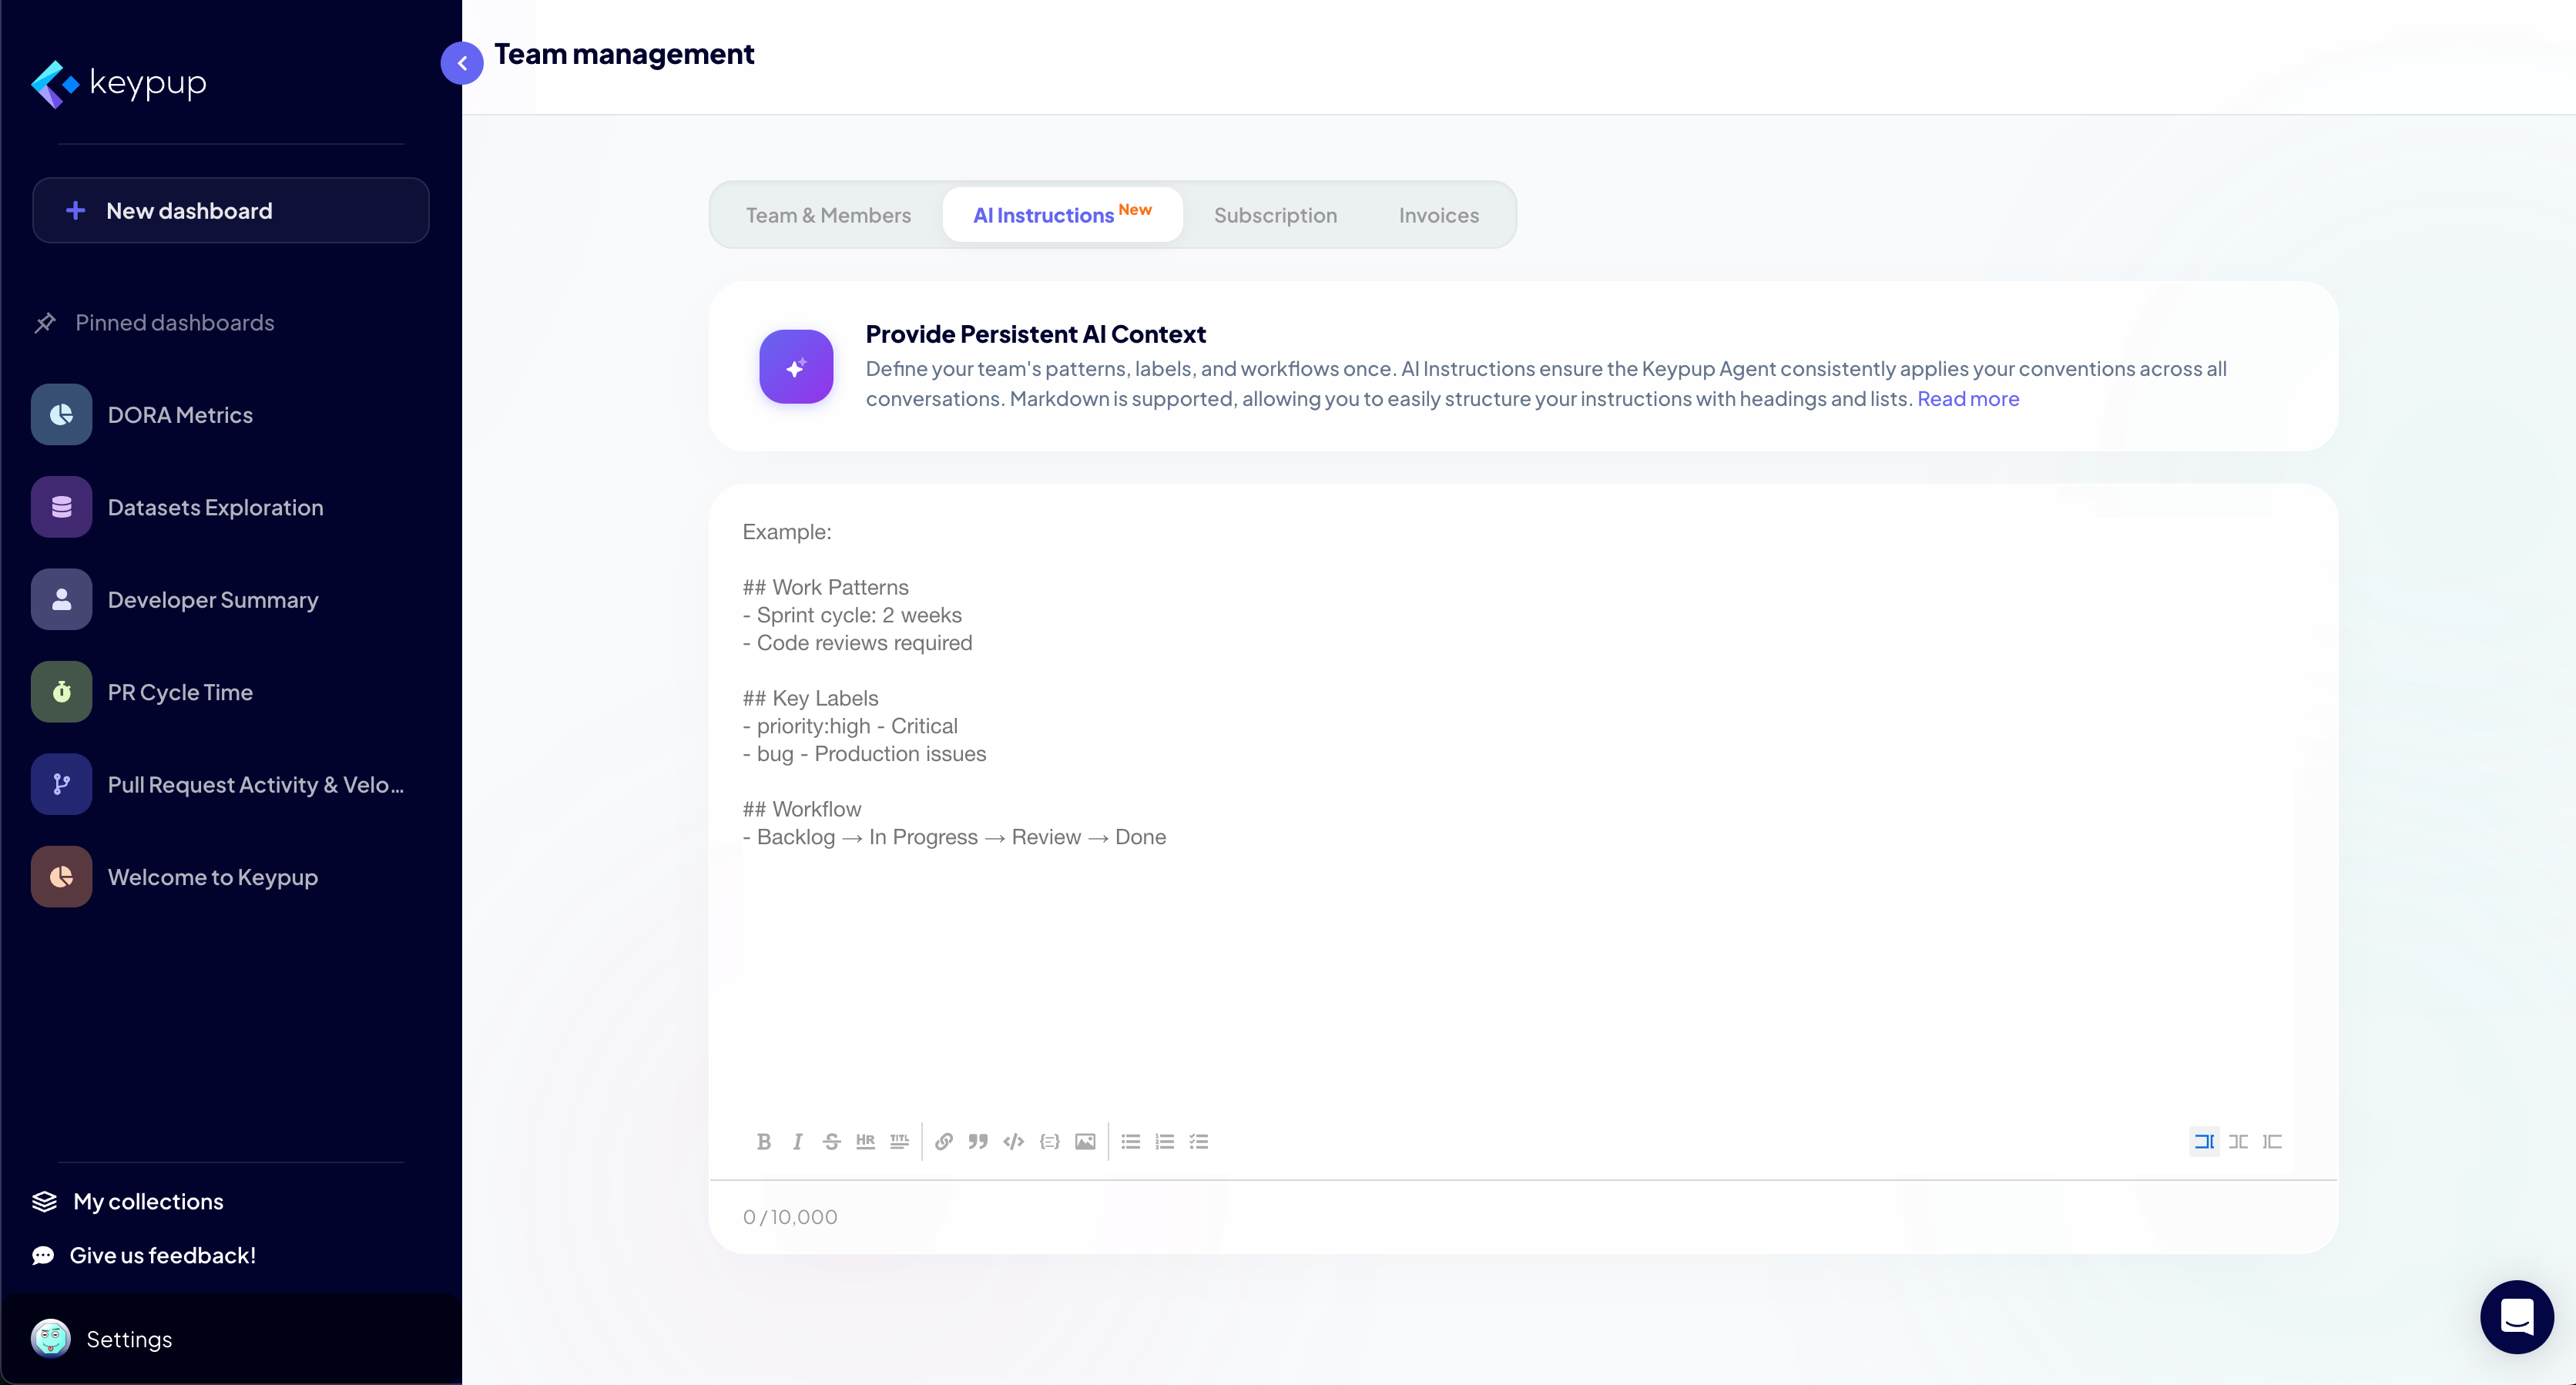Click the Provide Persistent AI Context heading
Screen dimensions: 2576x1385
(x=1036, y=334)
